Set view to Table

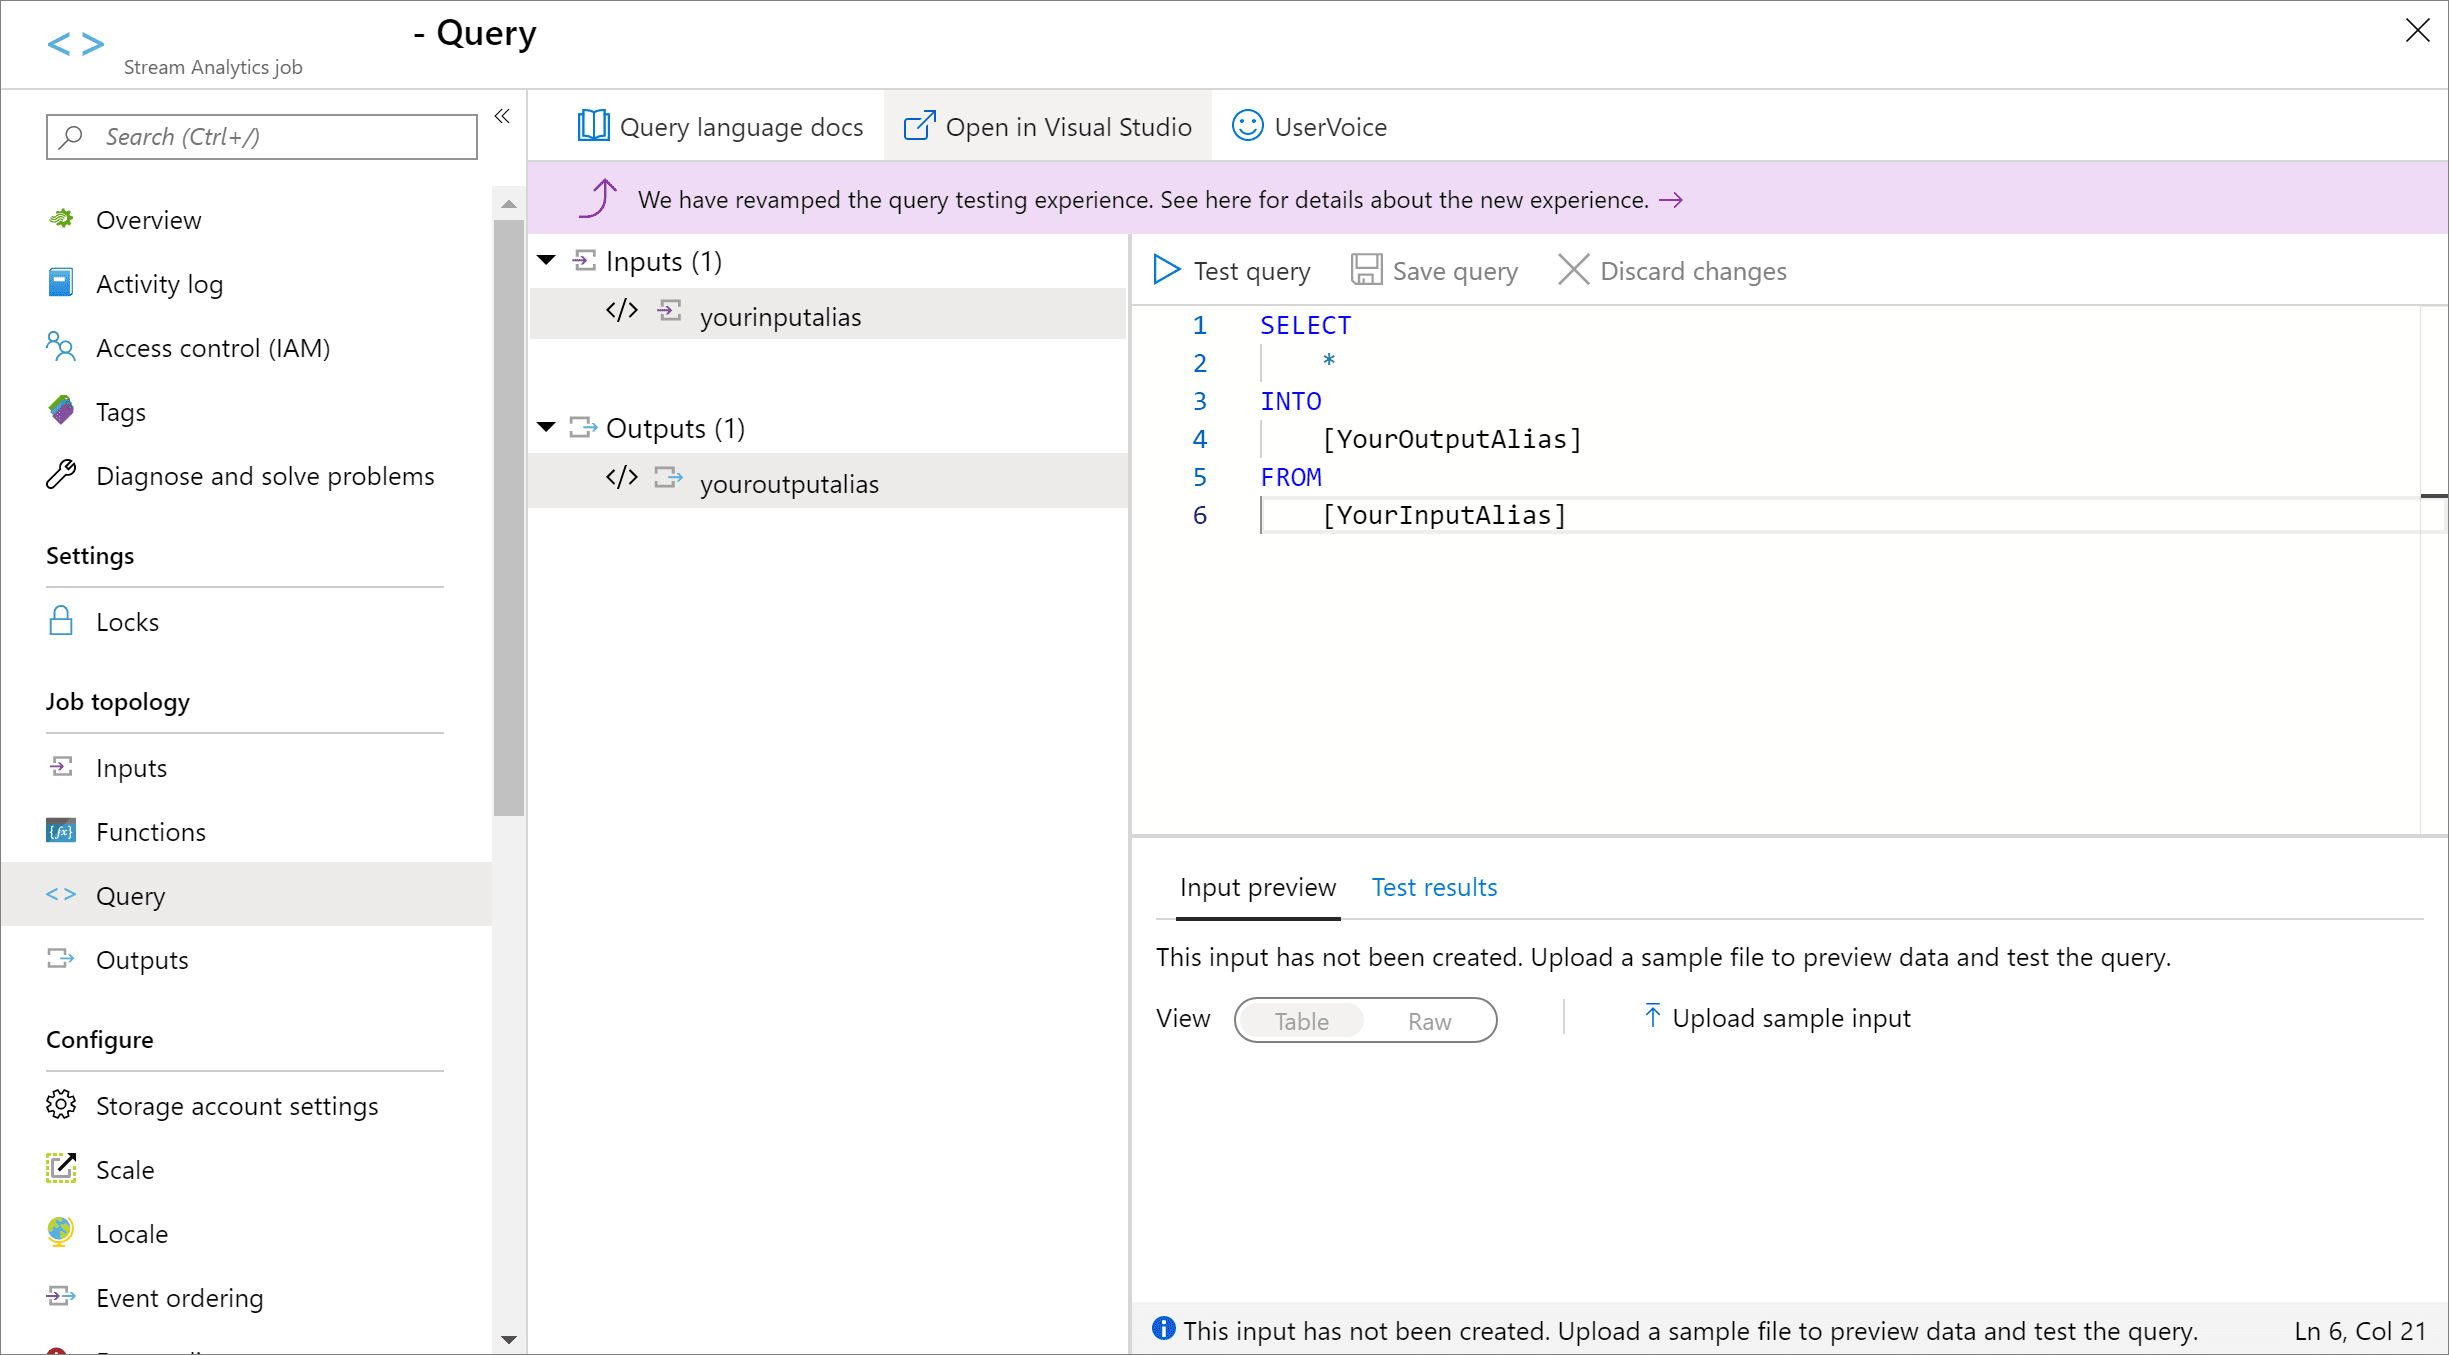[x=1302, y=1021]
